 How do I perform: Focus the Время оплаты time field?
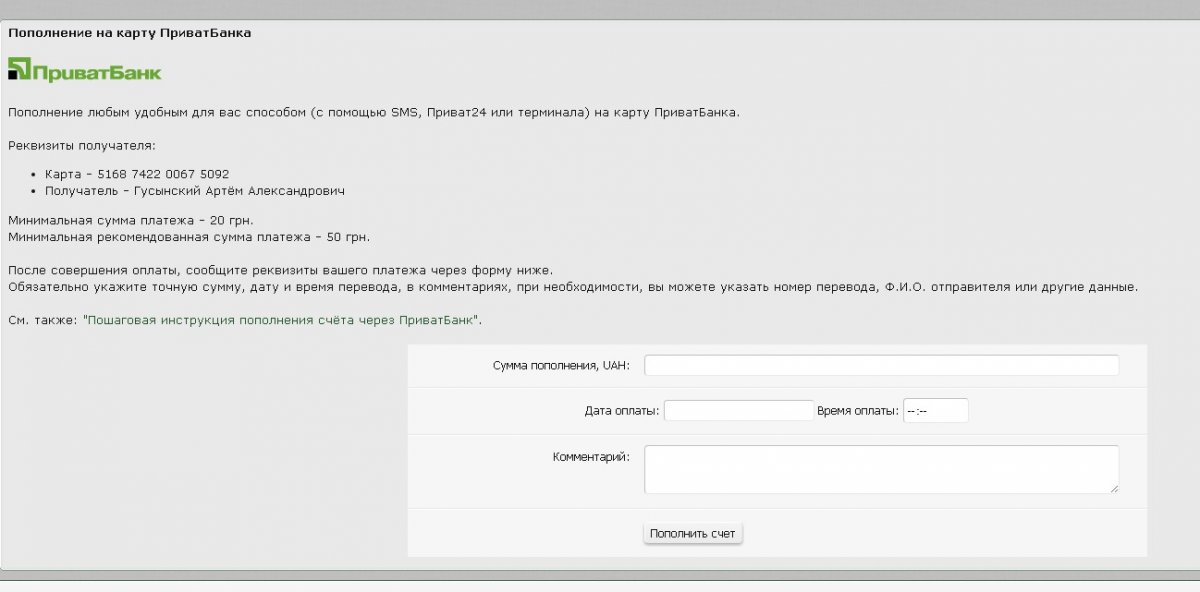(935, 411)
